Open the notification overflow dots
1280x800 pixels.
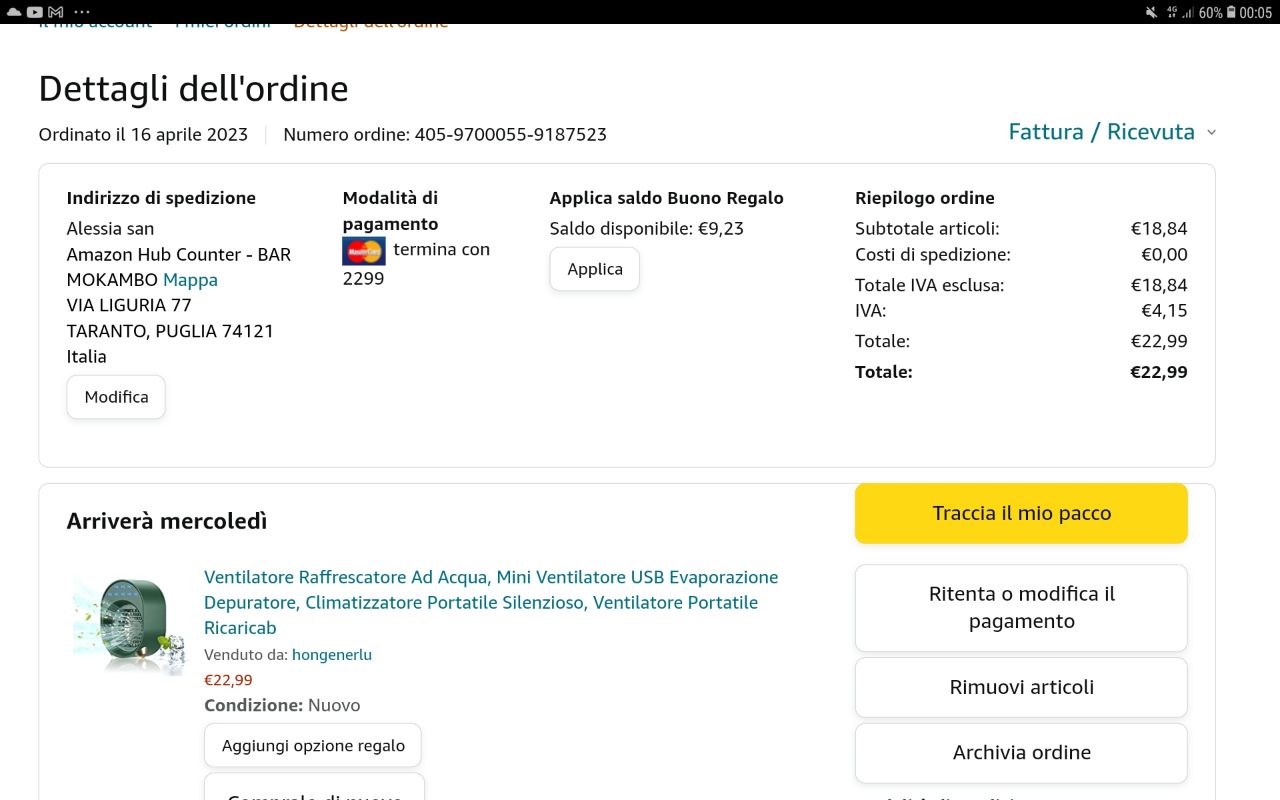coord(82,12)
